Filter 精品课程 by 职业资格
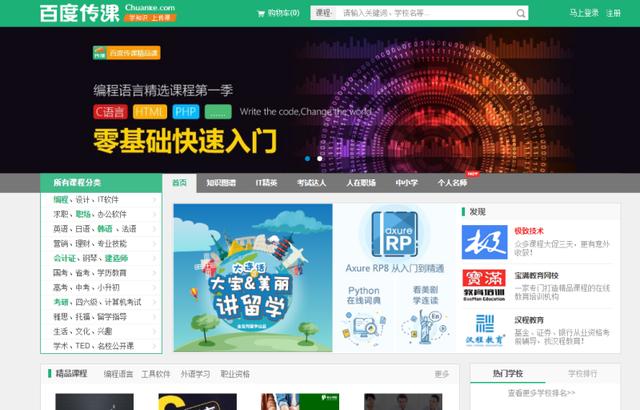This screenshot has height=410, width=640. (235, 374)
